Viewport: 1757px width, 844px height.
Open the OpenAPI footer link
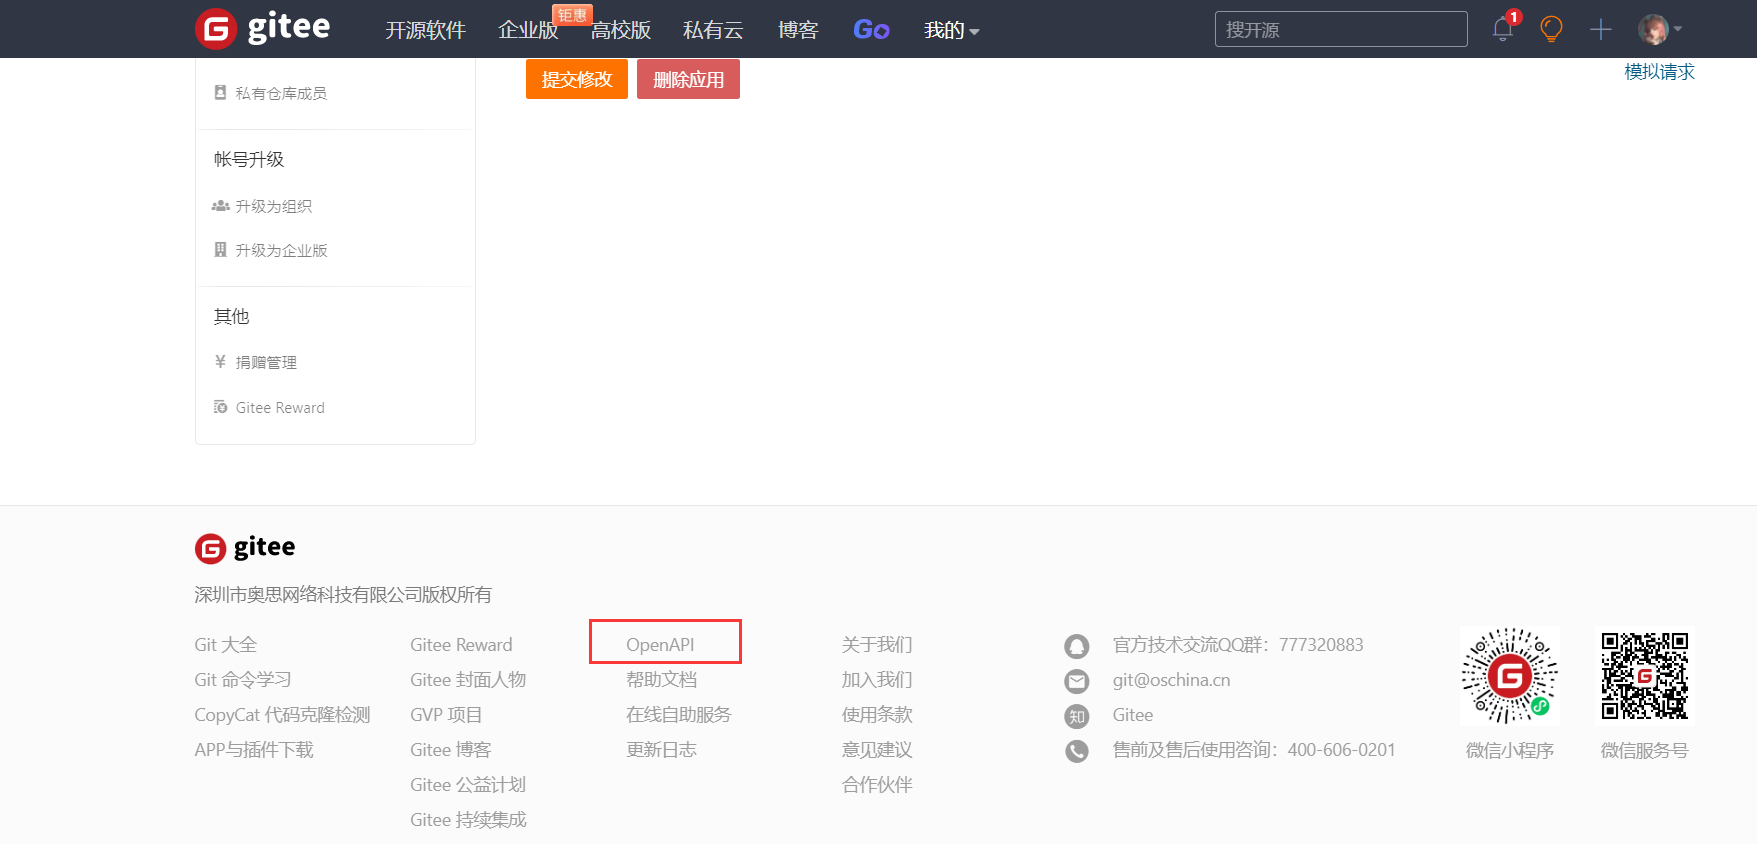point(660,645)
